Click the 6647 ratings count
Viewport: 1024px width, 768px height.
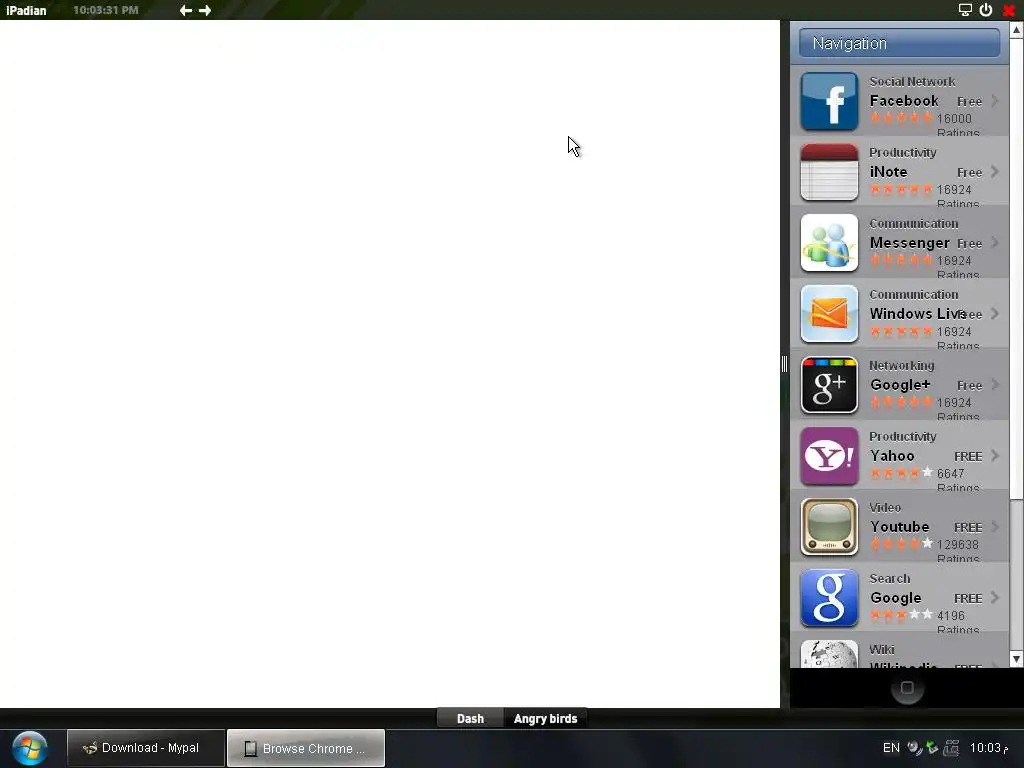pyautogui.click(x=950, y=473)
